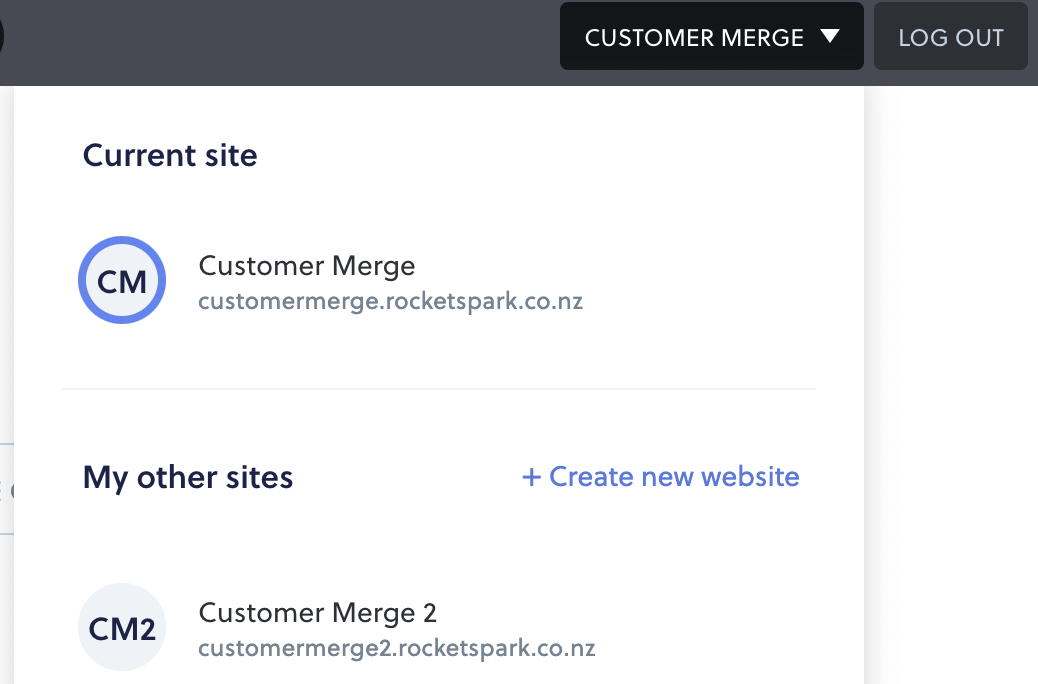Select the Customer Merge site name
1038x684 pixels.
307,266
